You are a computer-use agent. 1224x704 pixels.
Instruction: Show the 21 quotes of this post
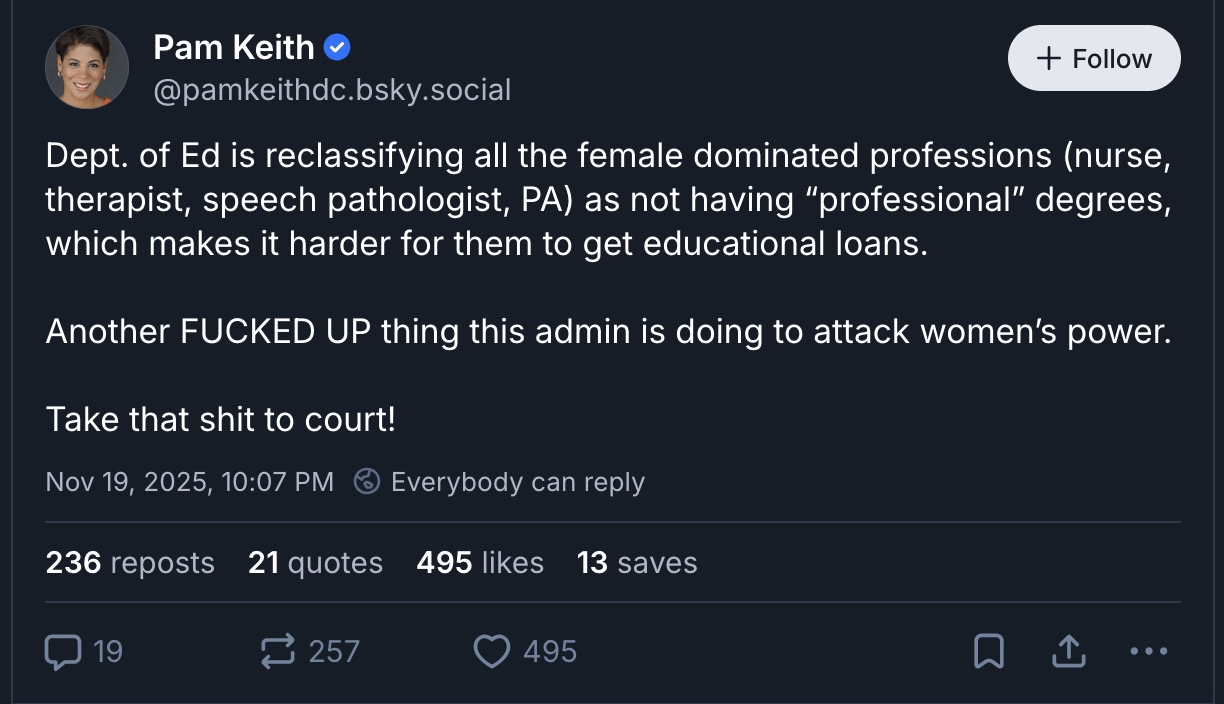pyautogui.click(x=315, y=562)
